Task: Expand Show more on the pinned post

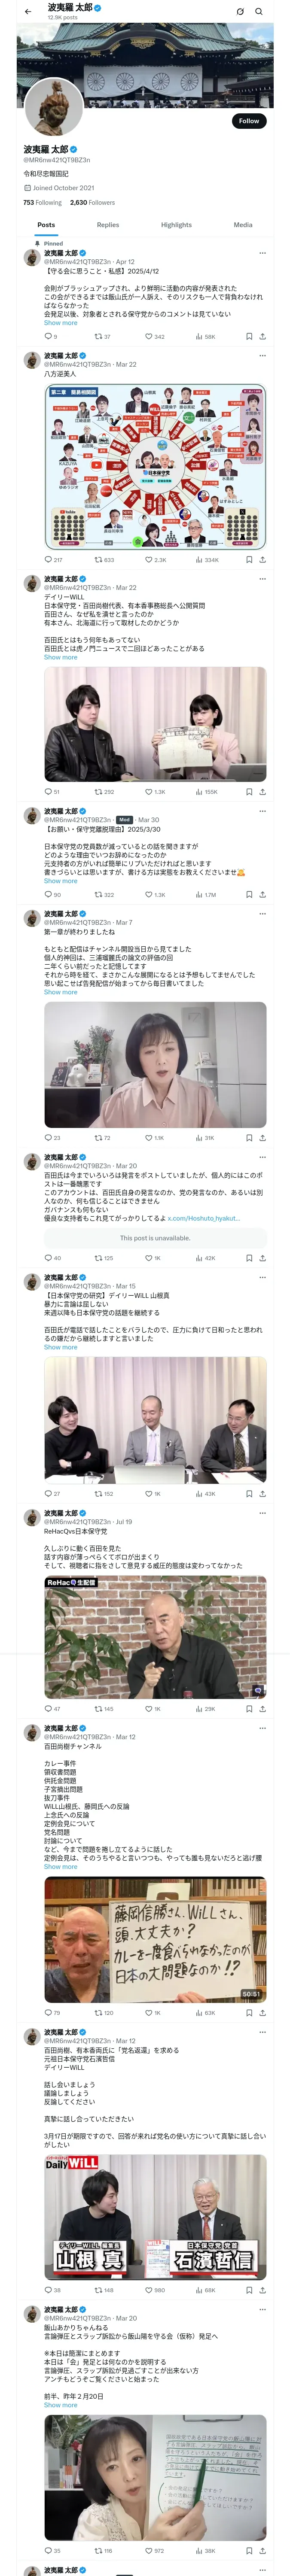Action: tap(60, 323)
